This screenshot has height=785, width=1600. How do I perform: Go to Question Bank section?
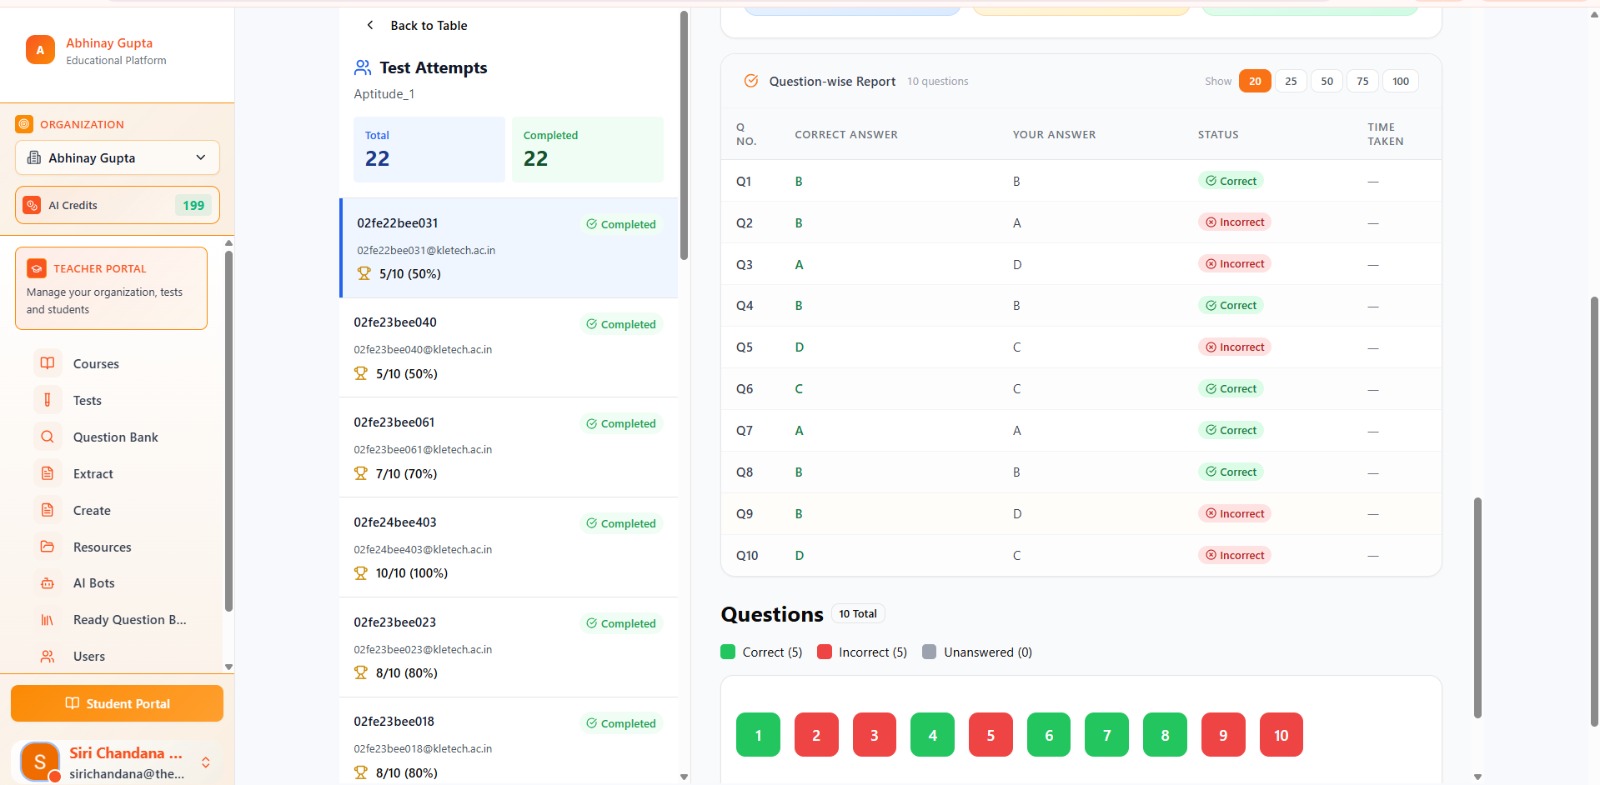[118, 437]
